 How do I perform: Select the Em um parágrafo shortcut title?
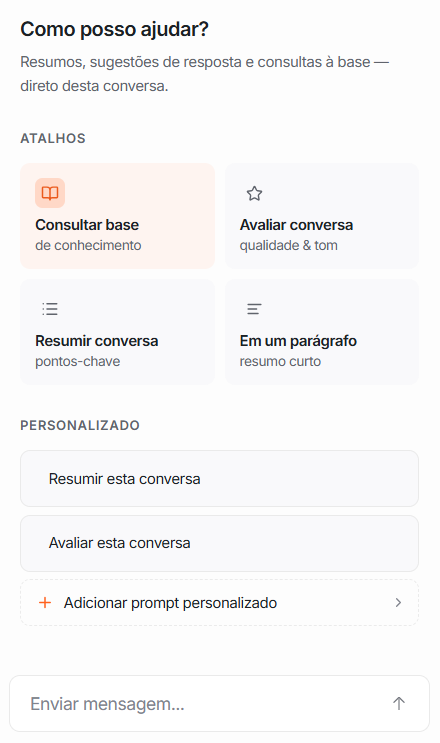click(x=298, y=341)
